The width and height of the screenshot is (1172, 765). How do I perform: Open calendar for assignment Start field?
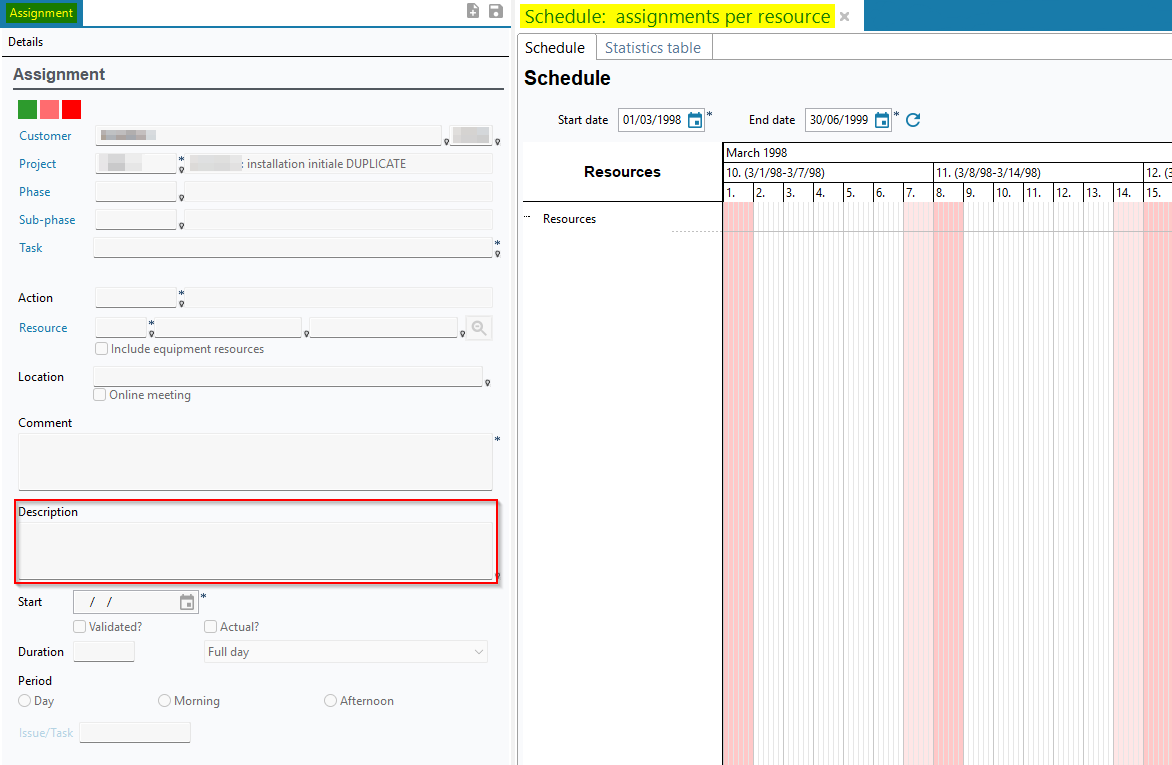187,602
